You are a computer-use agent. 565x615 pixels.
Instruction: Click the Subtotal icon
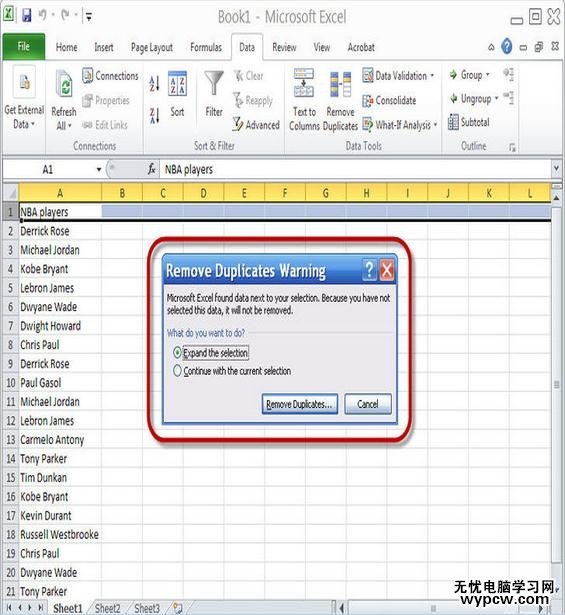tap(453, 122)
